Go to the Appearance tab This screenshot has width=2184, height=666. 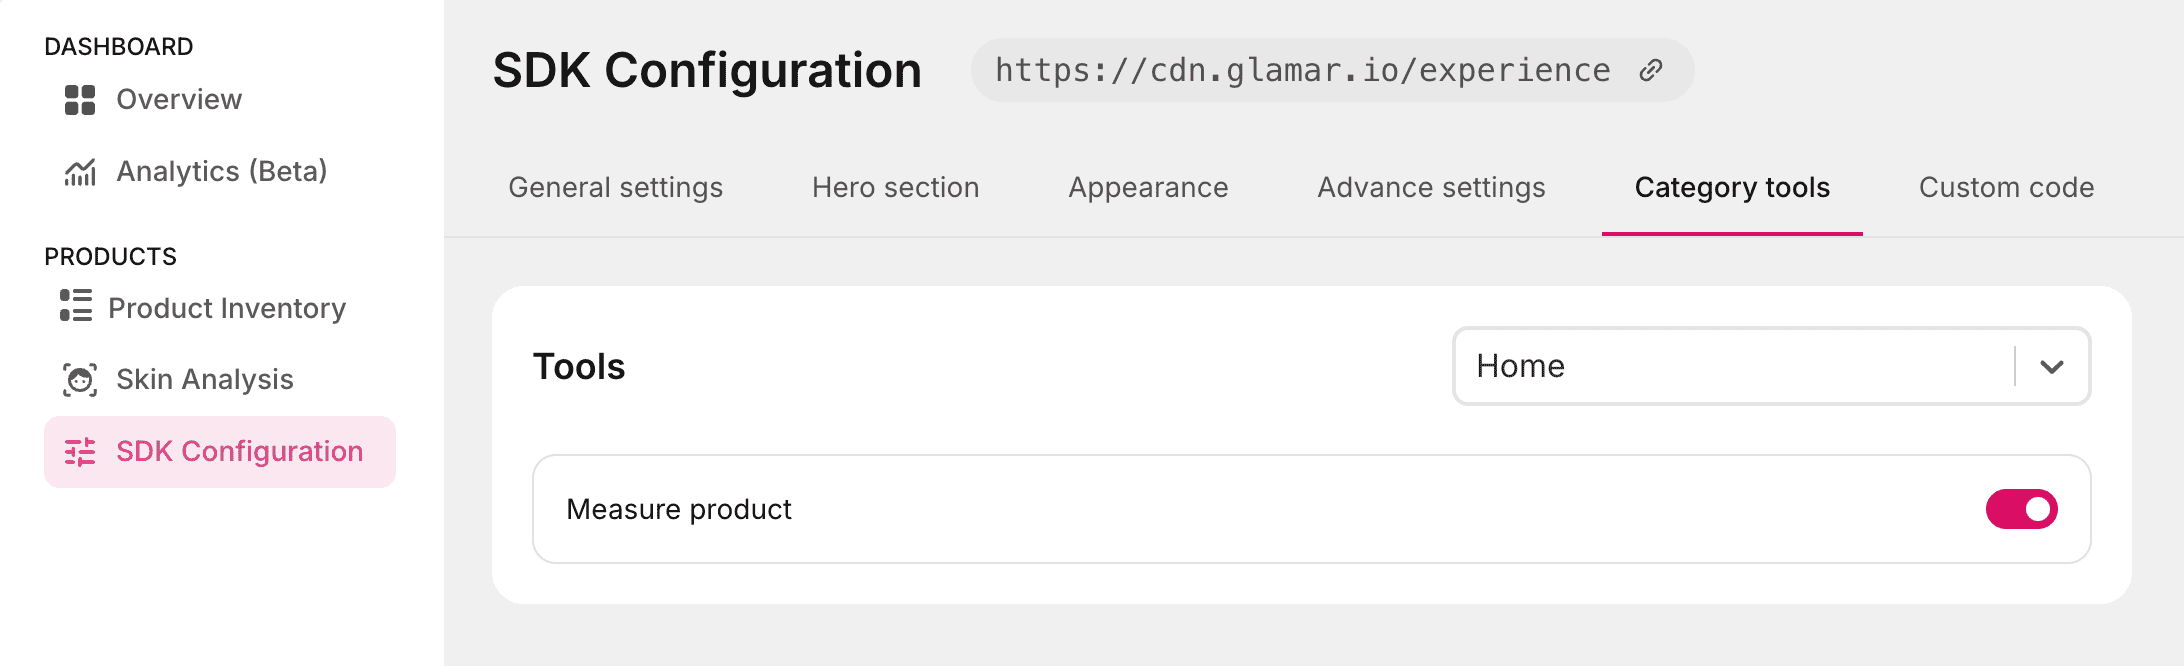[x=1148, y=188]
